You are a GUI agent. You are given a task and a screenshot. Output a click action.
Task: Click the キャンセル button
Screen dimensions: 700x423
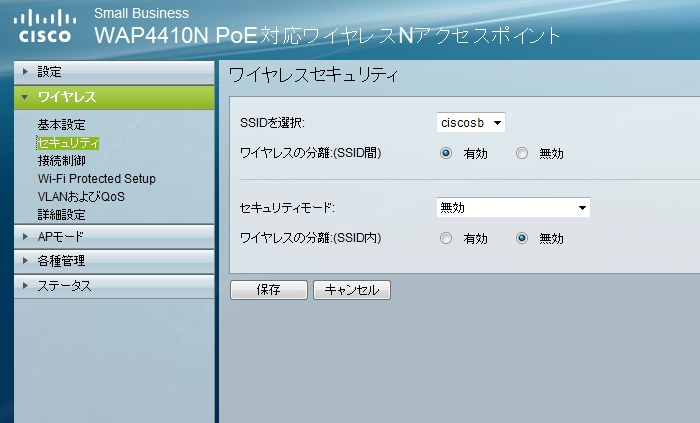pyautogui.click(x=352, y=290)
